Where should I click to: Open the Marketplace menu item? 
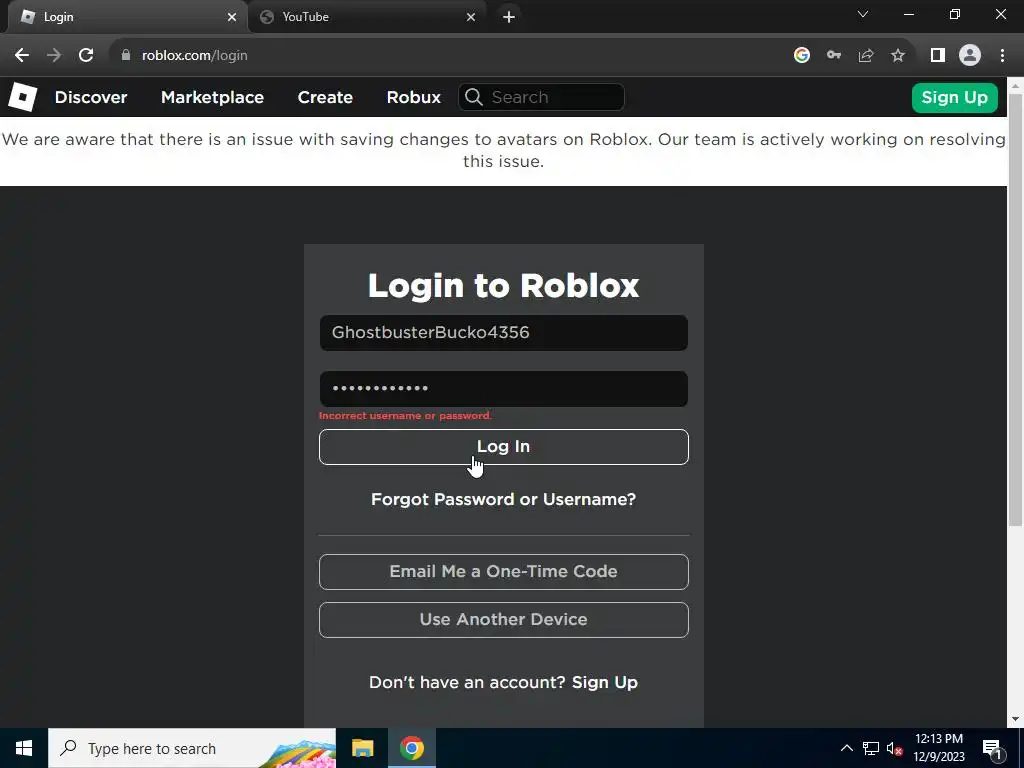[212, 97]
